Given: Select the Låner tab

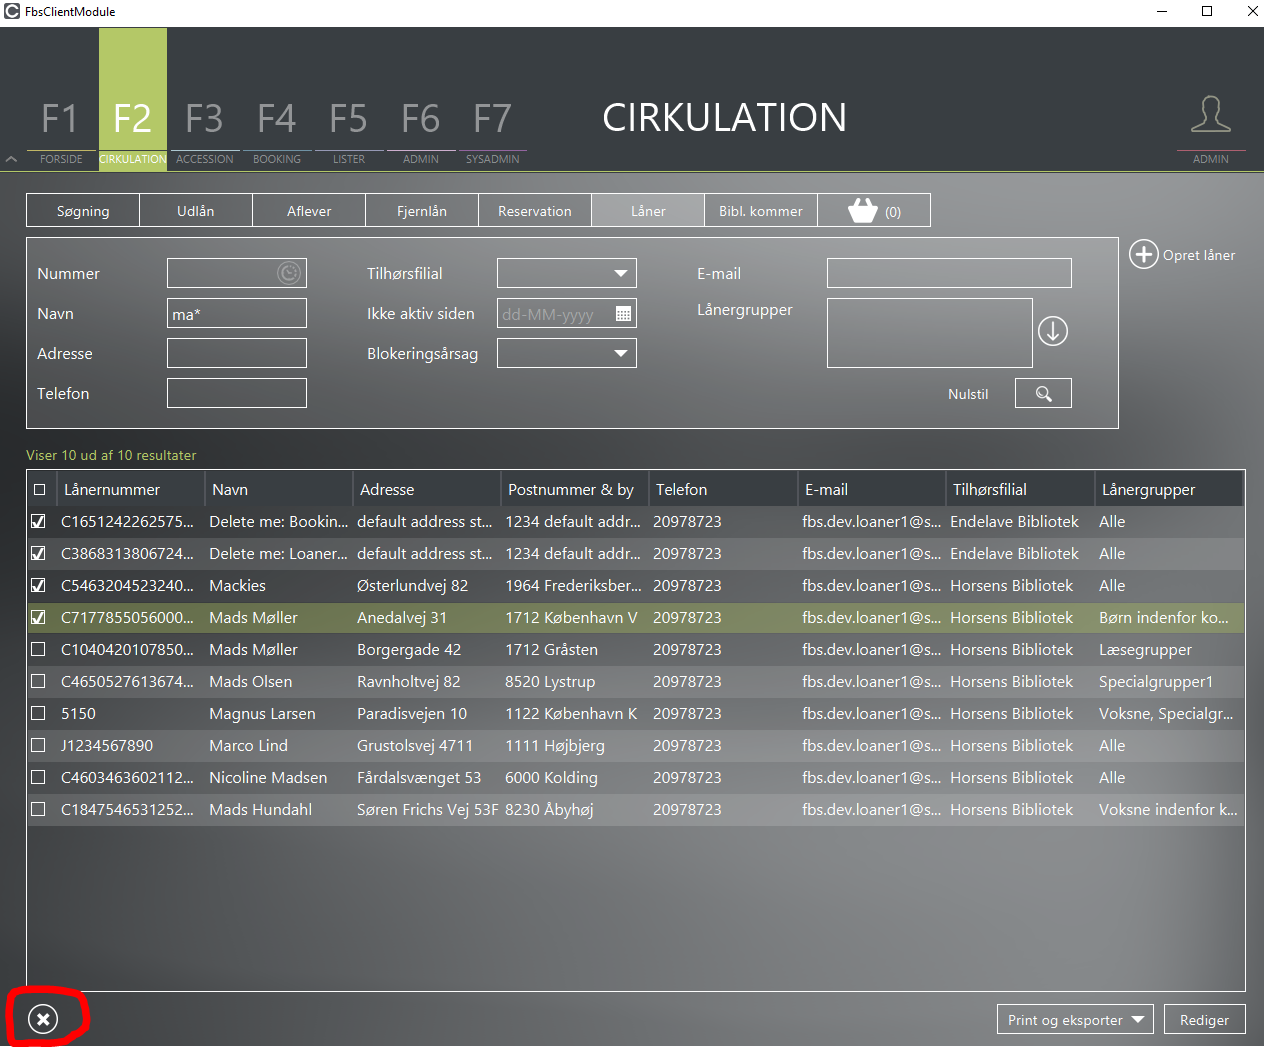Looking at the screenshot, I should 648,211.
